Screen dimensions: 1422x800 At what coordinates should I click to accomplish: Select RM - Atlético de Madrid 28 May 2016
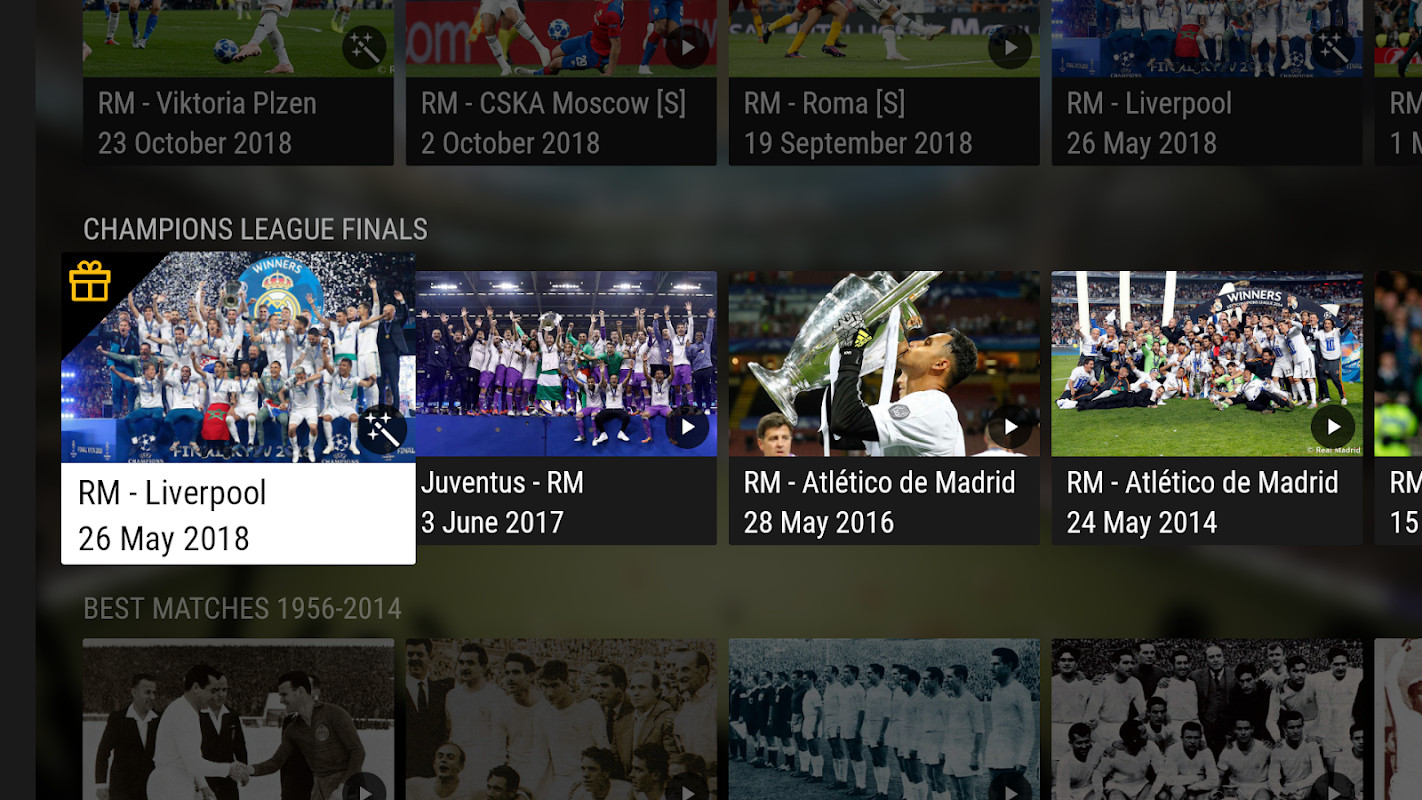click(884, 501)
